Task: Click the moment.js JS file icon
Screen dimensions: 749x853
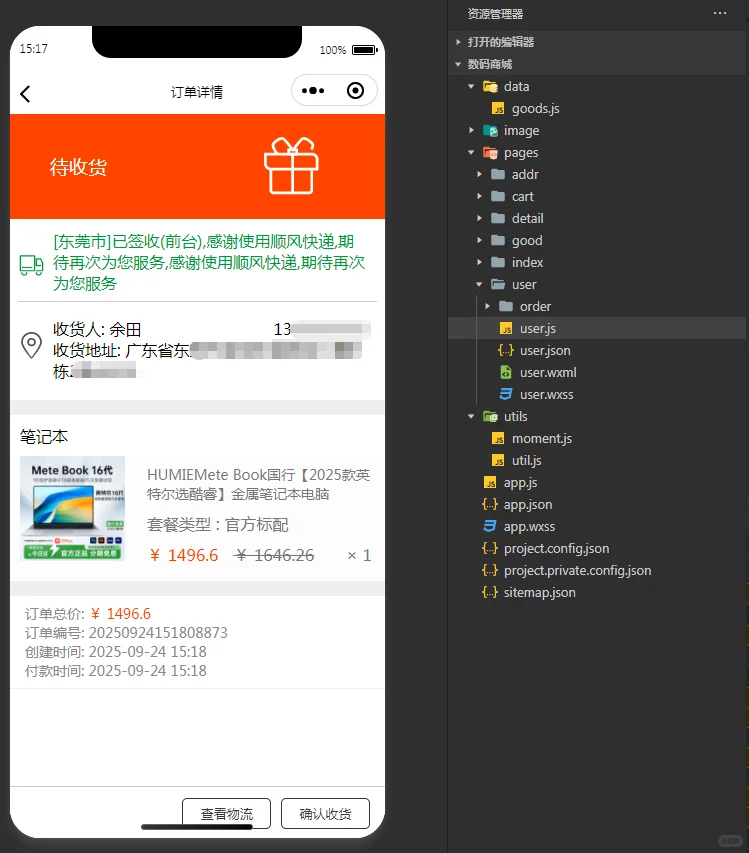Action: (x=498, y=438)
